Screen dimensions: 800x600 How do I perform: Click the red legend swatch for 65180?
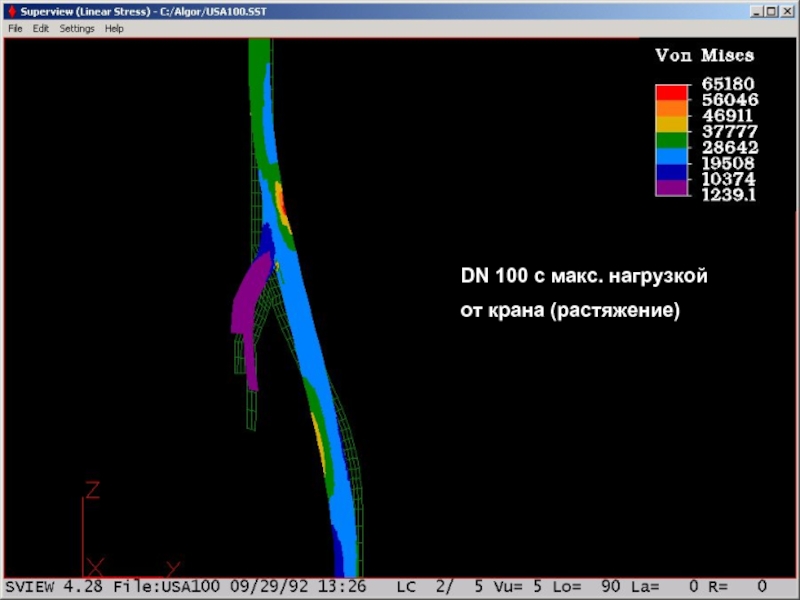(x=671, y=93)
